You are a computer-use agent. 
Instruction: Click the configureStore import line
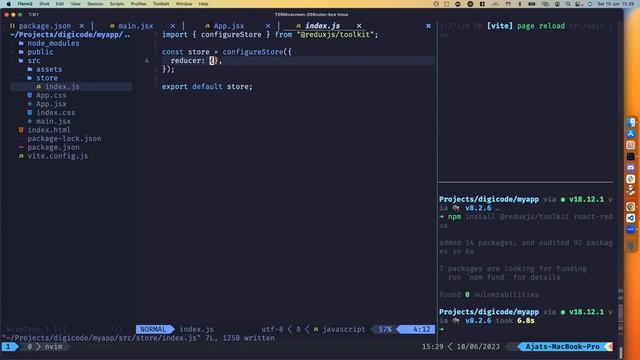tap(270, 35)
